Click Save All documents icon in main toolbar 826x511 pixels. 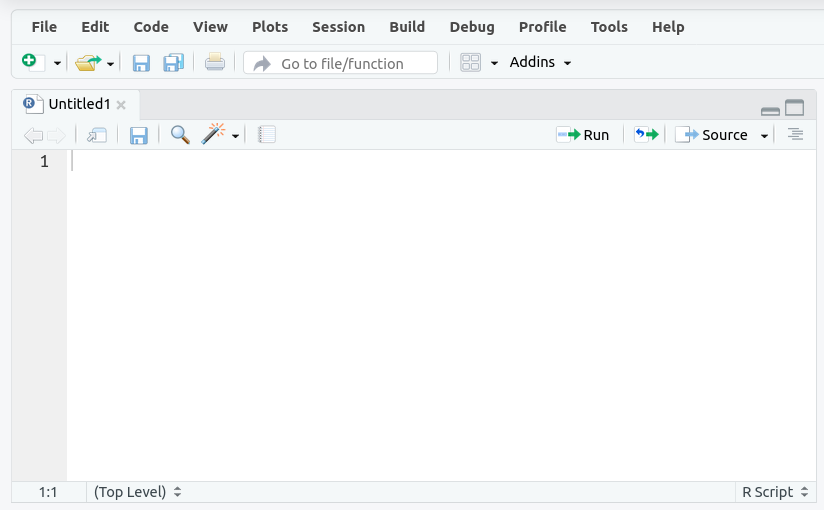click(174, 63)
